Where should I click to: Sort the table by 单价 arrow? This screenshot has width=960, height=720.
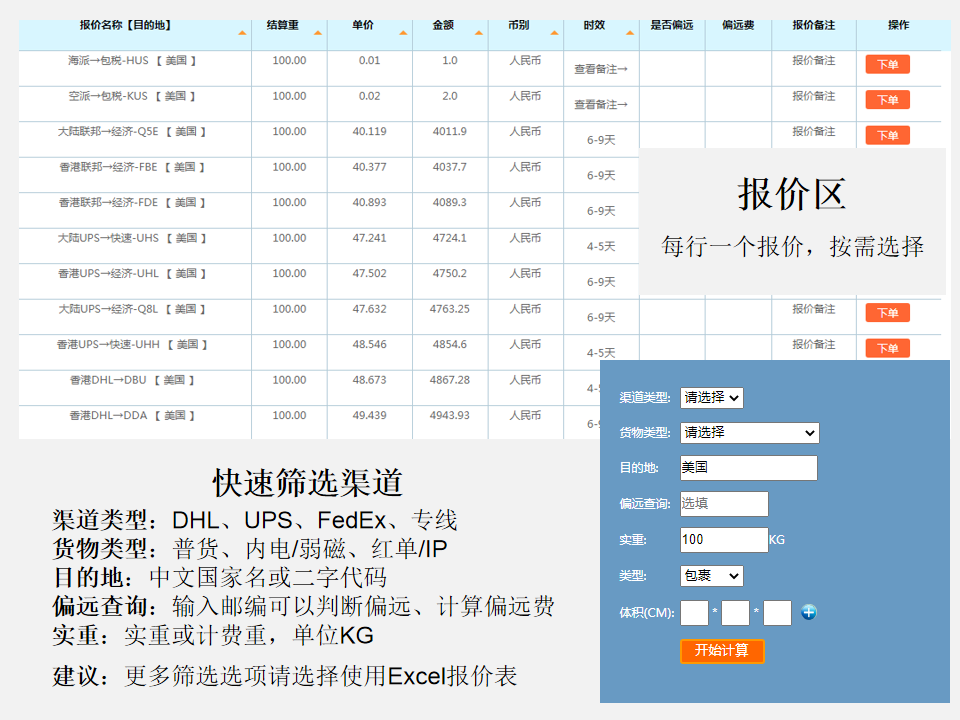tap(403, 34)
